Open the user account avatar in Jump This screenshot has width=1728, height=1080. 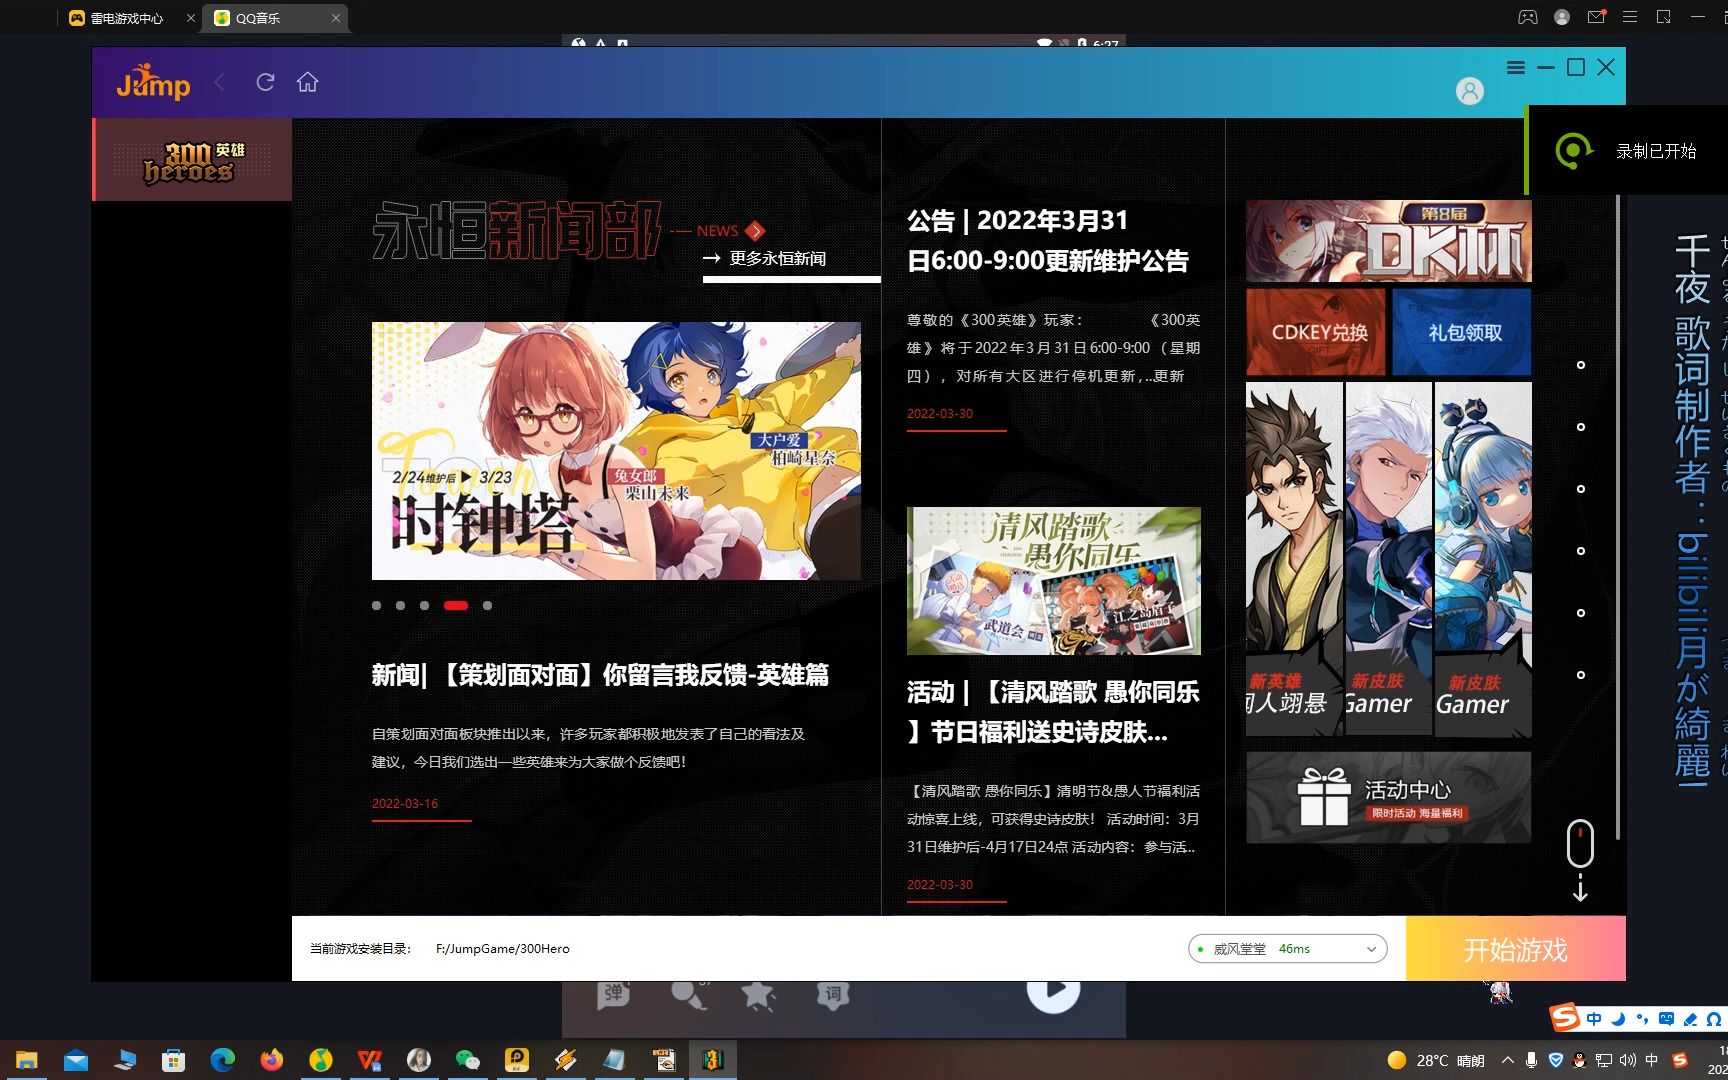(1469, 91)
